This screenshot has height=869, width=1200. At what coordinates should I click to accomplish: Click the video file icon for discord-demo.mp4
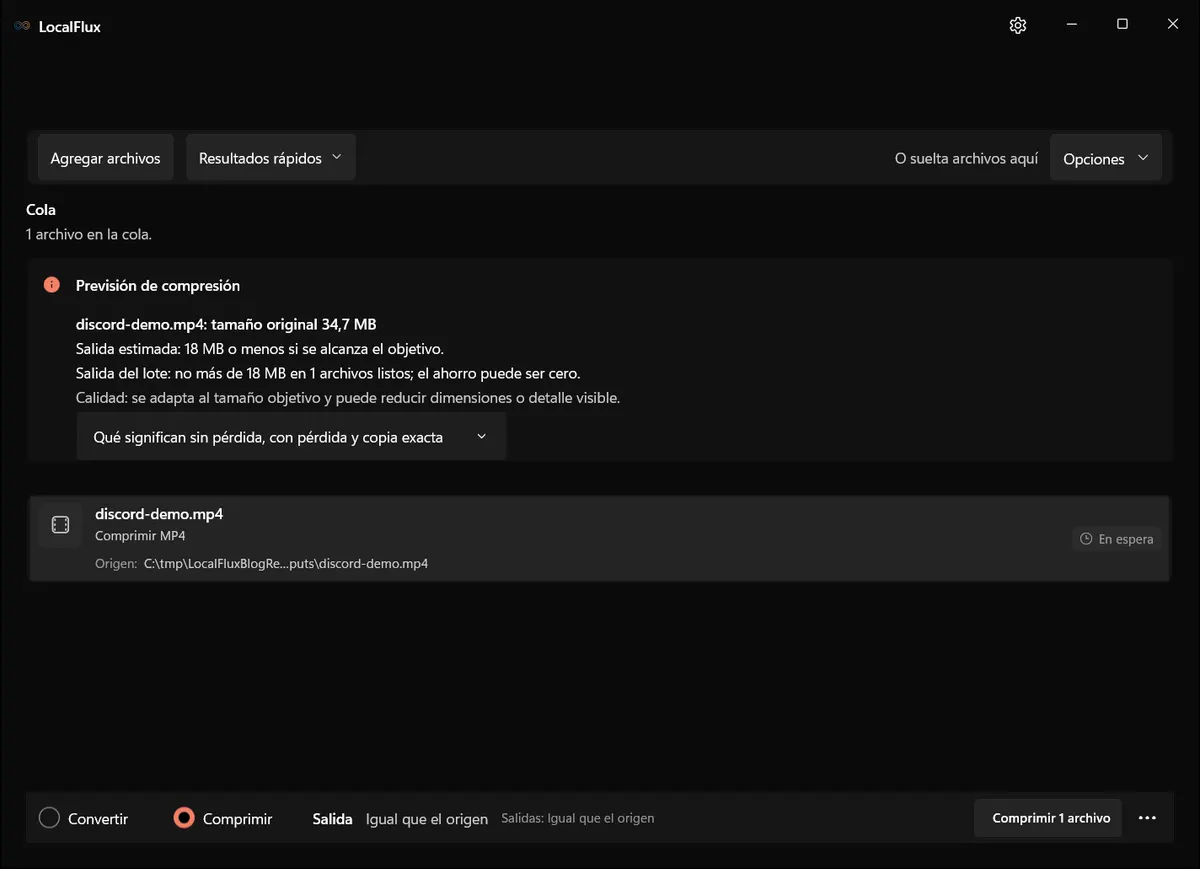point(60,525)
